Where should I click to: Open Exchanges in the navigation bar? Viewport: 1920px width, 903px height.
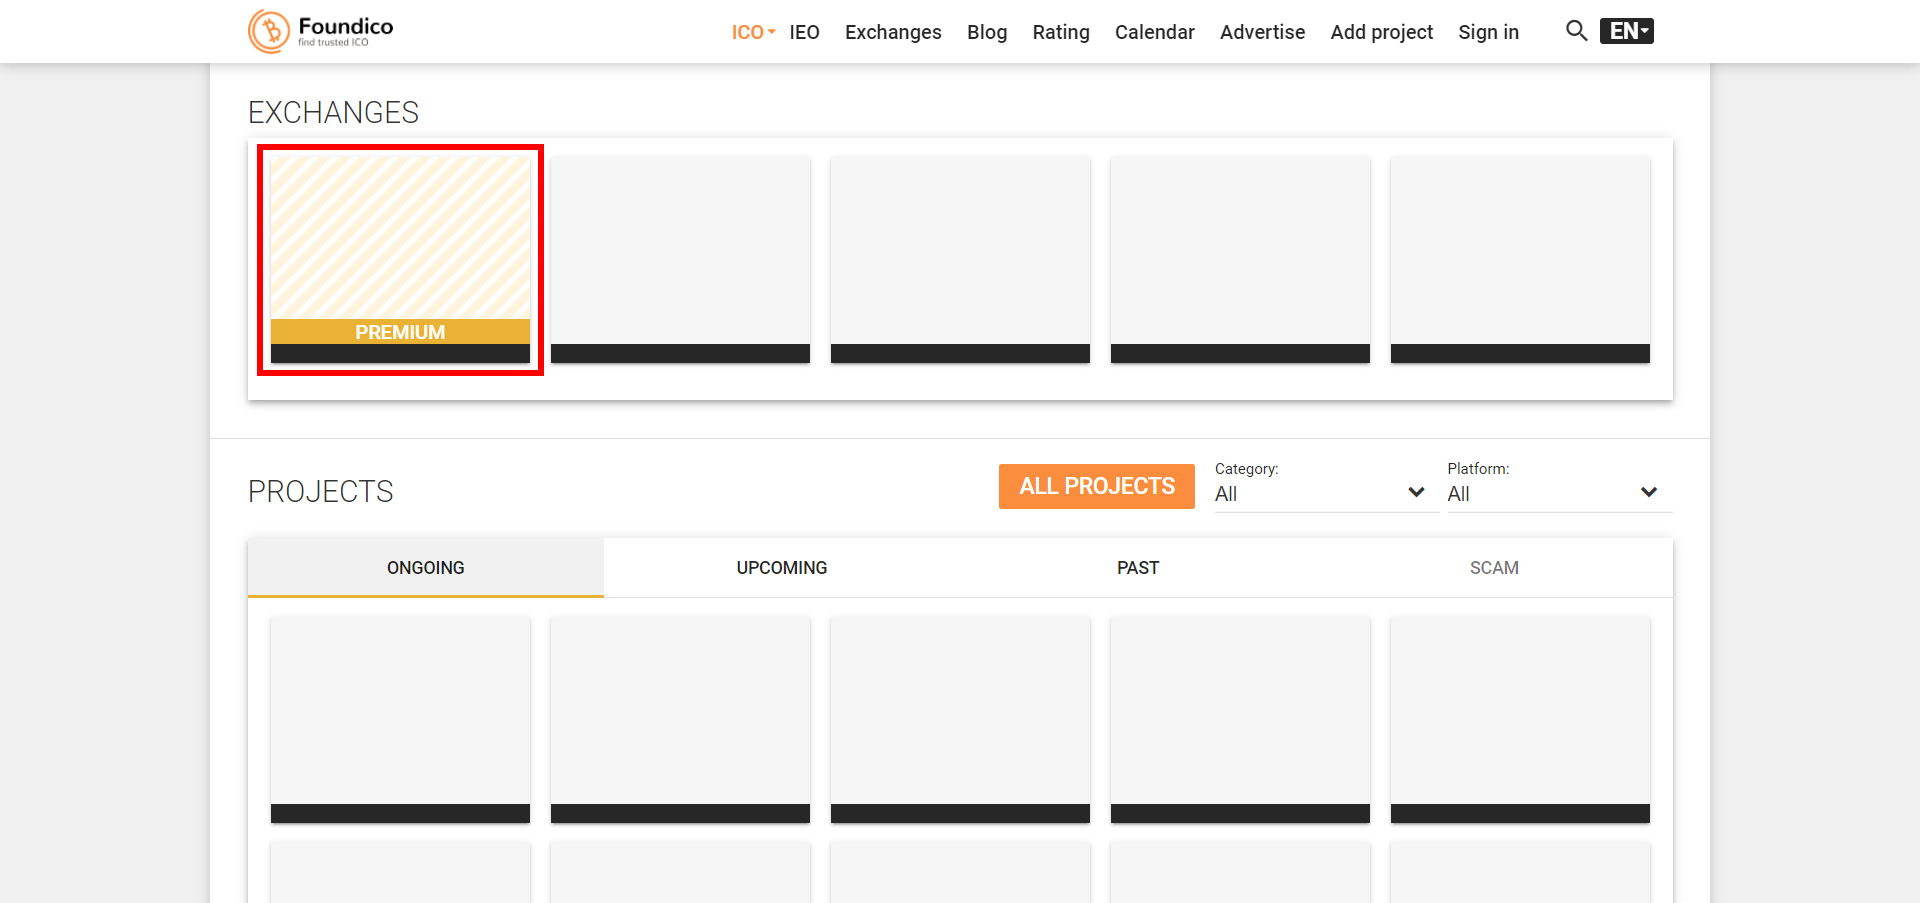(x=893, y=32)
